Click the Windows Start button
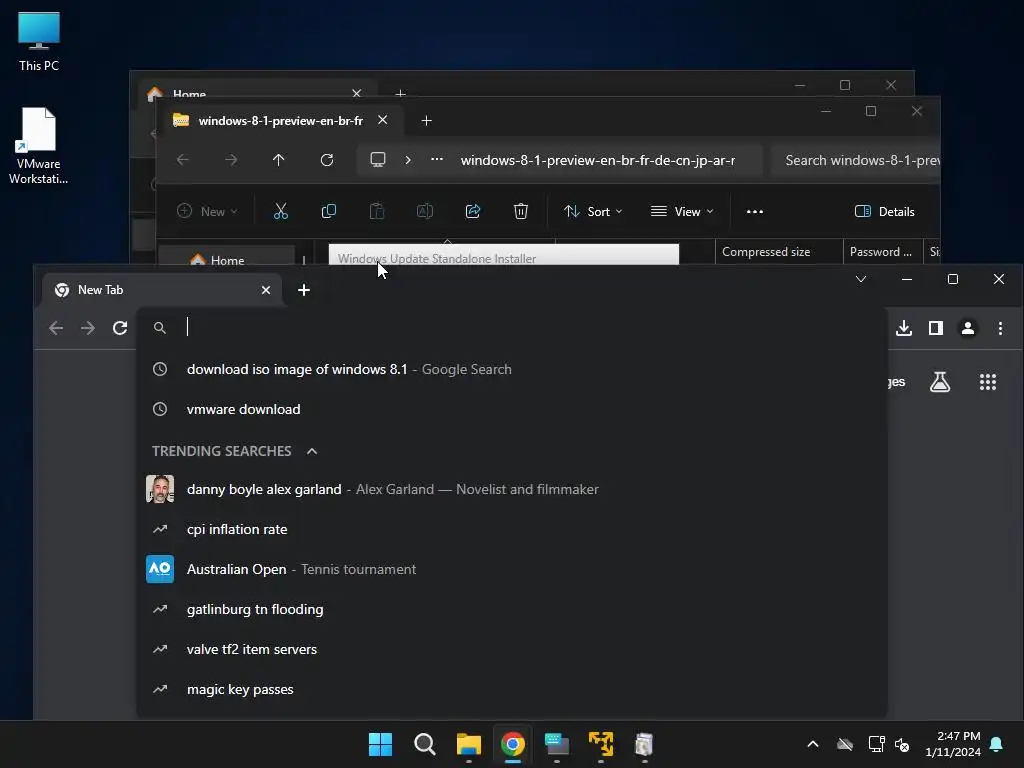Screen dimensions: 1024x768 pos(380,744)
